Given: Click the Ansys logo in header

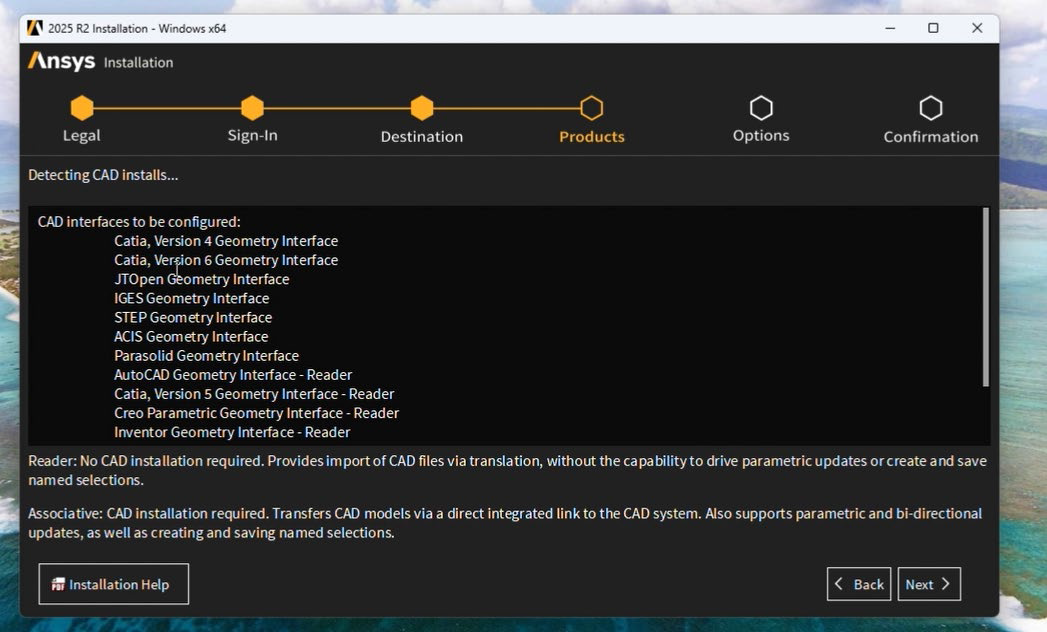Looking at the screenshot, I should tap(62, 62).
